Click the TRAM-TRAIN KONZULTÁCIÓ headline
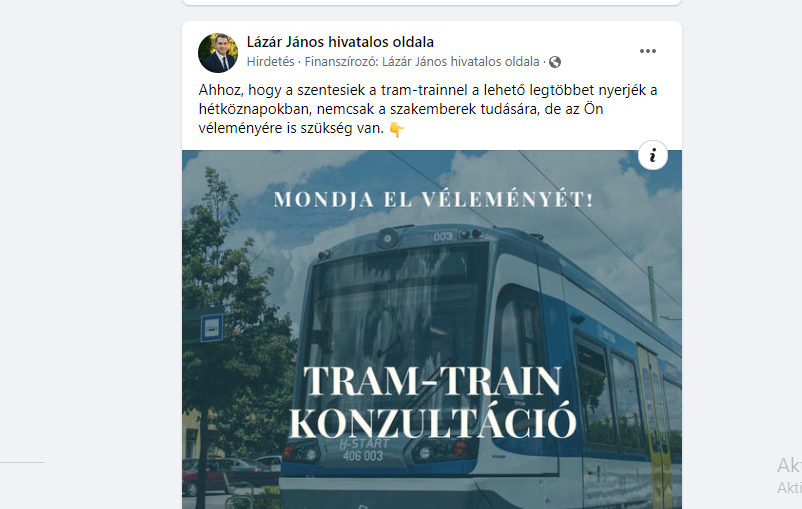The height and width of the screenshot is (509, 802). click(x=433, y=402)
